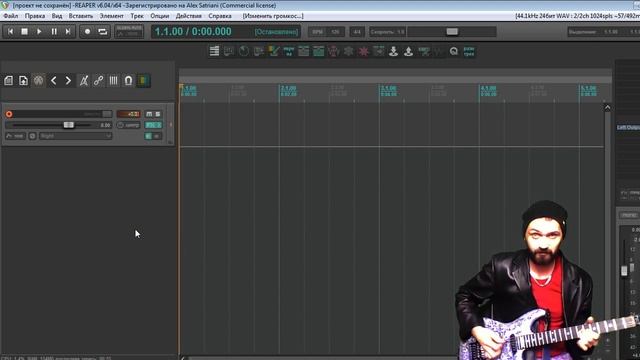Screen dimensions: 640x360
Task: Toggle item grouping chain-link icon
Action: [98, 81]
